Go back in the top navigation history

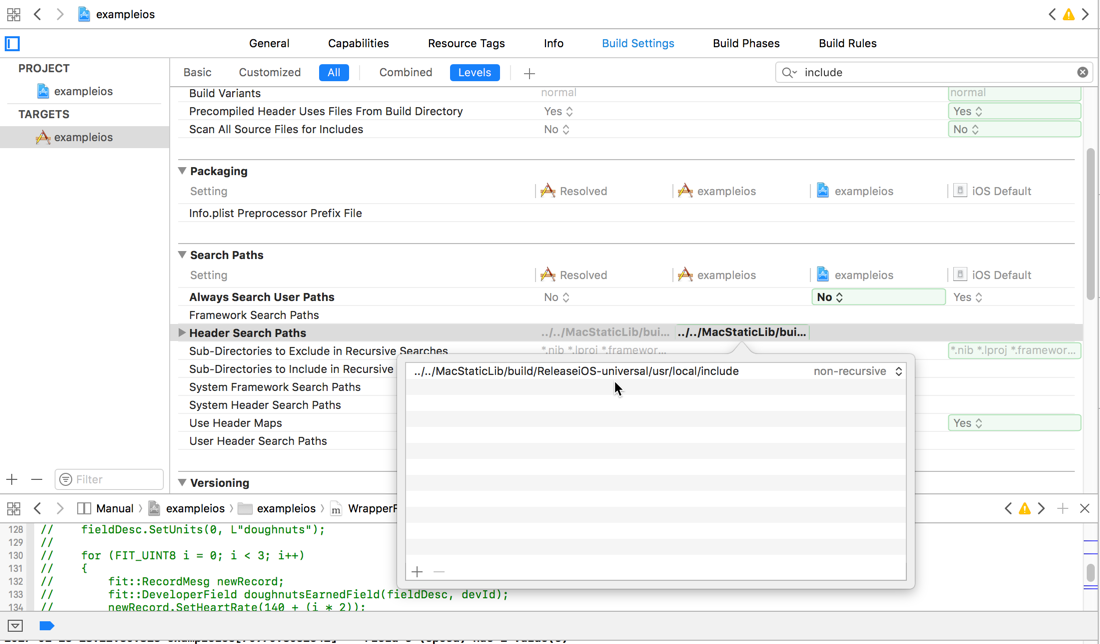click(37, 14)
